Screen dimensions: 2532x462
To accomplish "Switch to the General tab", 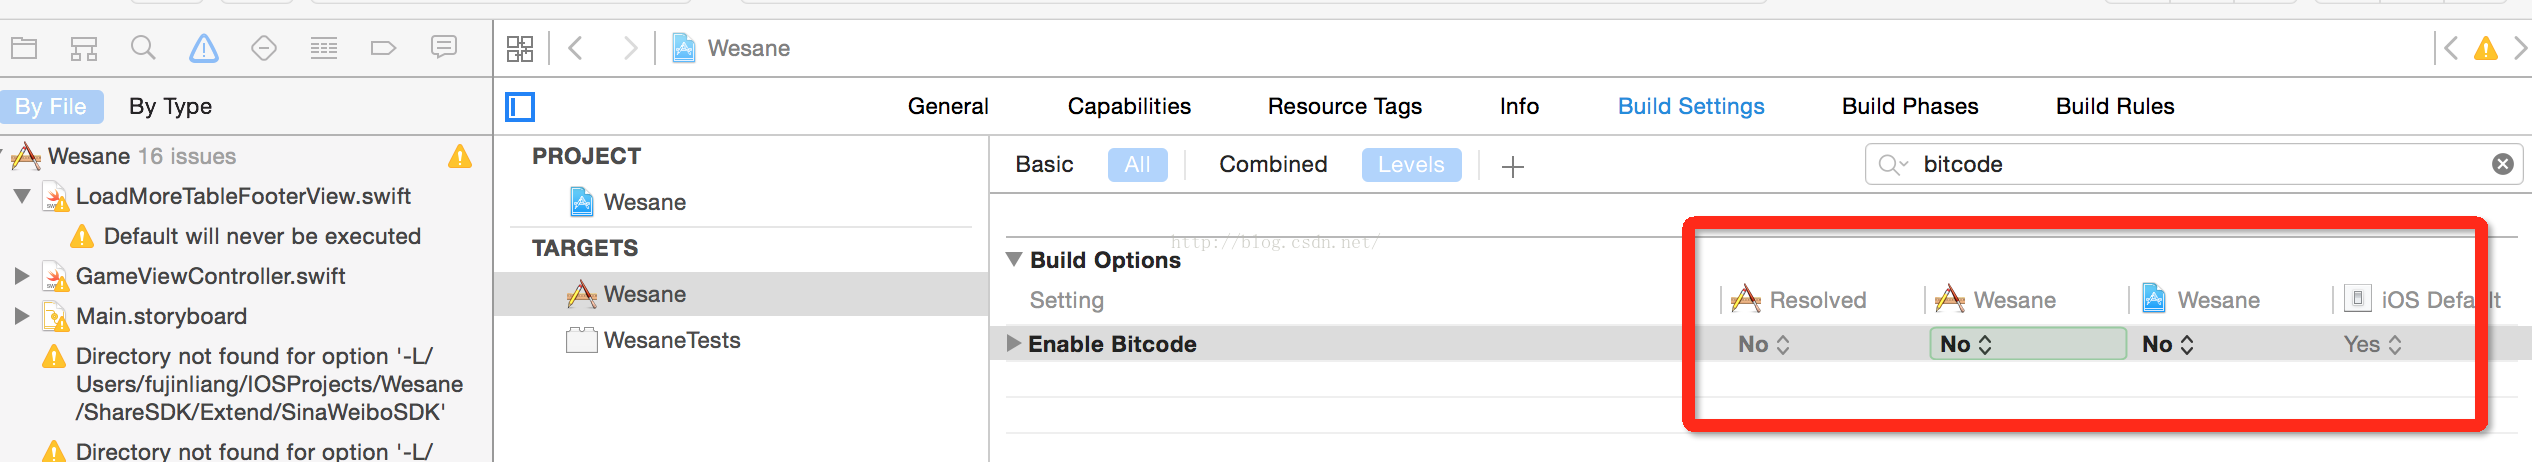I will pos(948,106).
